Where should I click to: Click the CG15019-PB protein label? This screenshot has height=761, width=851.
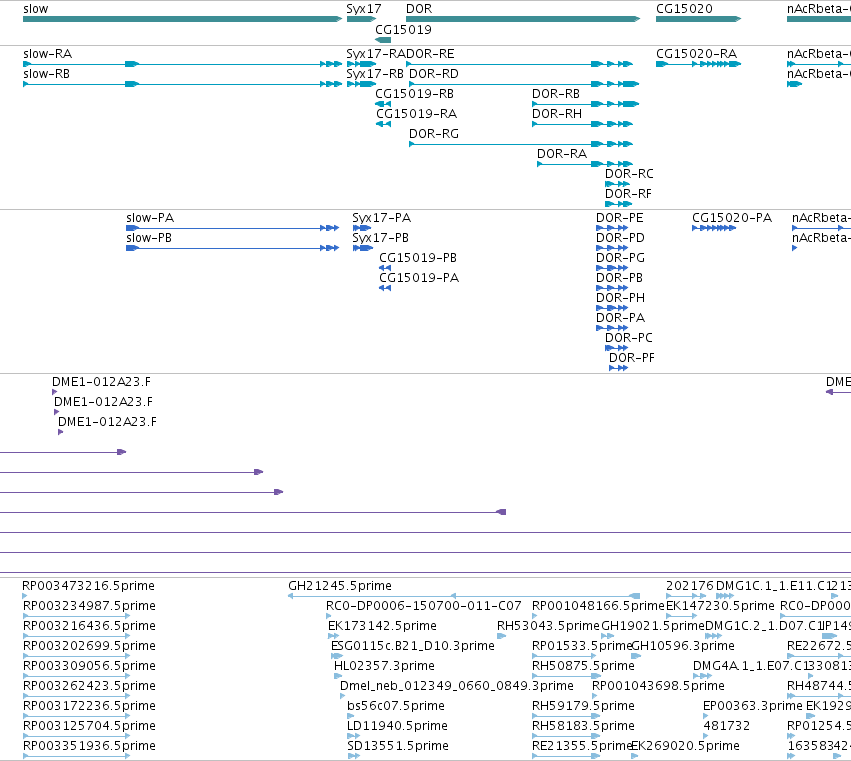(x=418, y=258)
